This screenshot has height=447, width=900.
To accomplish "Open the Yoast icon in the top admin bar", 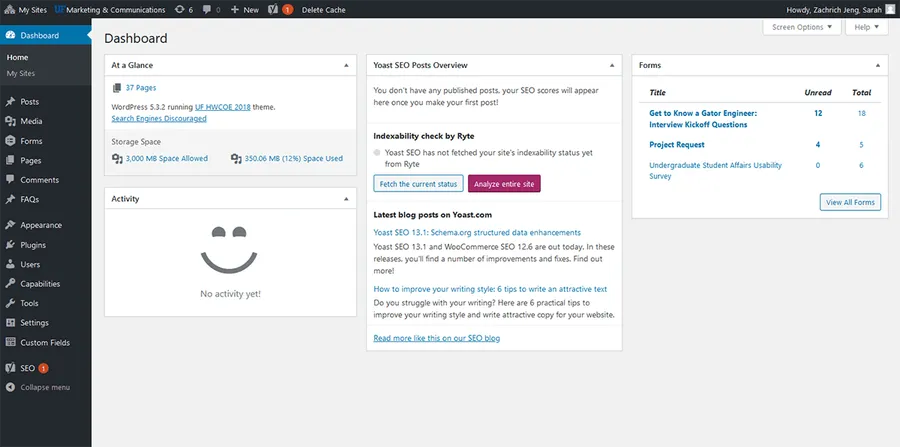I will coord(273,10).
